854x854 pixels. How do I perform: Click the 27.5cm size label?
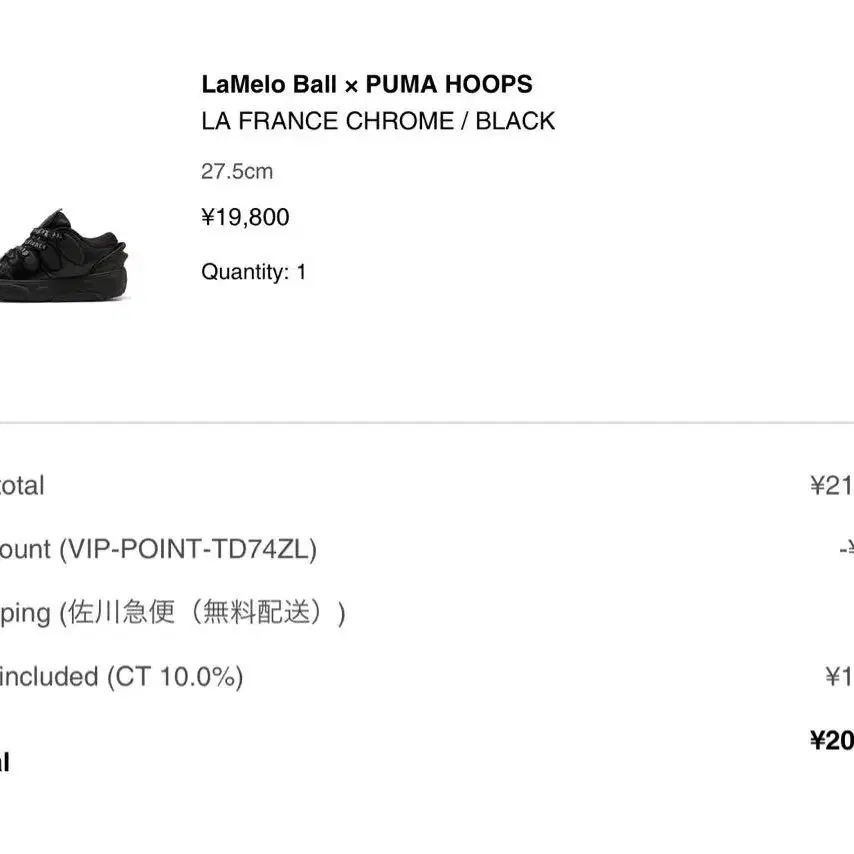[237, 172]
